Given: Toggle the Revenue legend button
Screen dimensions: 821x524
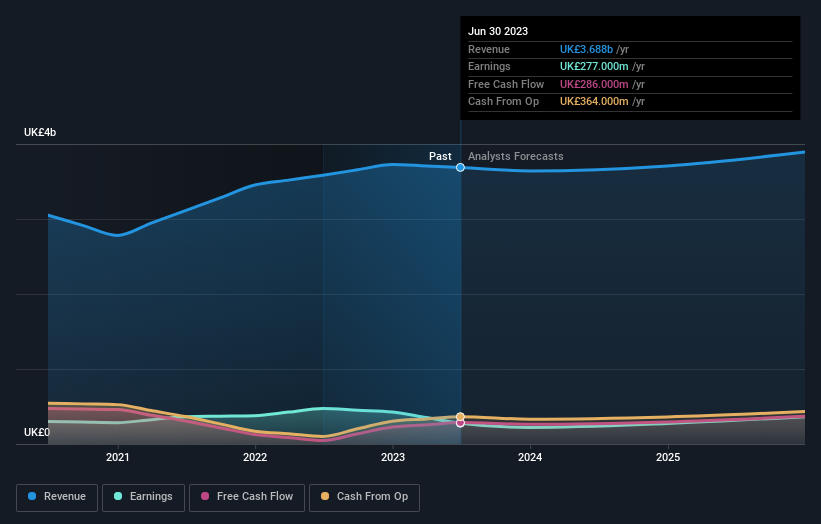Looking at the screenshot, I should [x=57, y=497].
